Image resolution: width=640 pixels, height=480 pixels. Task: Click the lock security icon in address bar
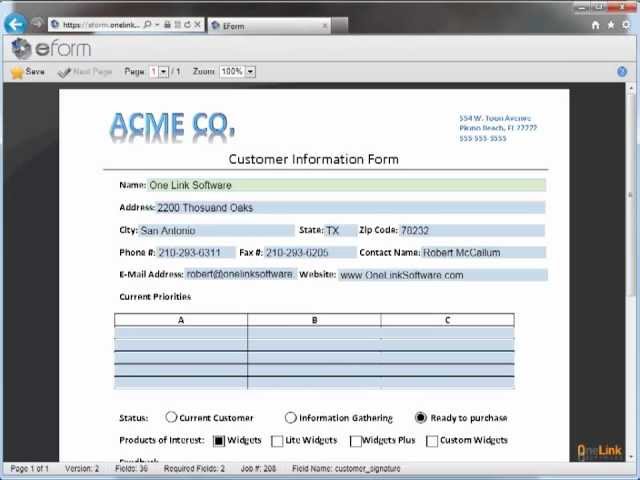[x=167, y=24]
